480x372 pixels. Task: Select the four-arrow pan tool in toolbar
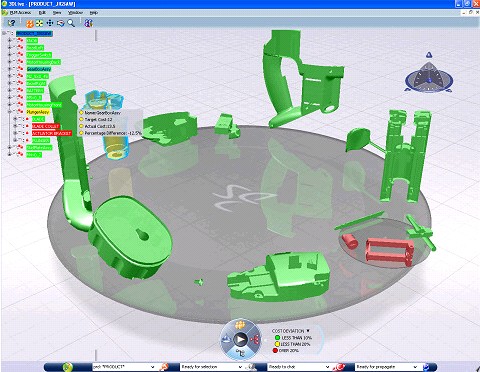pyautogui.click(x=50, y=23)
